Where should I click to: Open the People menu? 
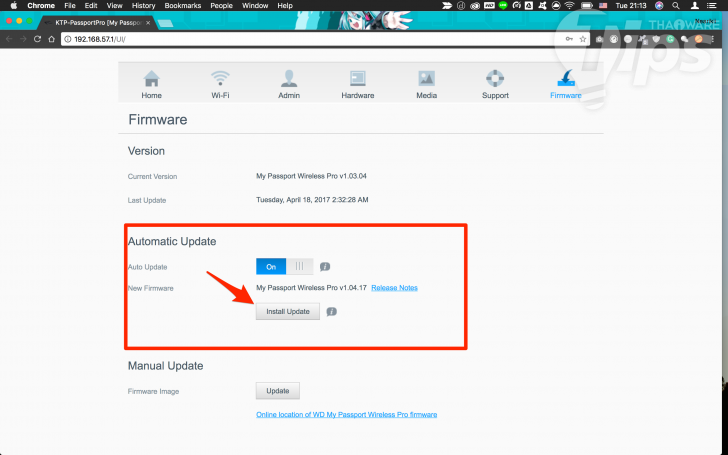[x=221, y=6]
